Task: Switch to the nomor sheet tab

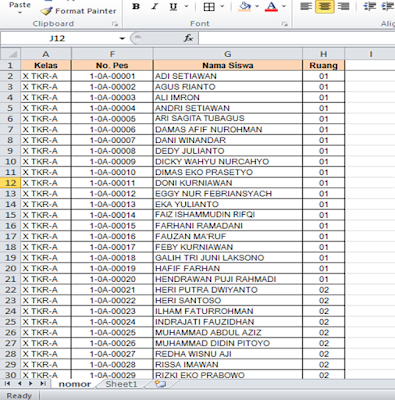Action: (x=75, y=384)
